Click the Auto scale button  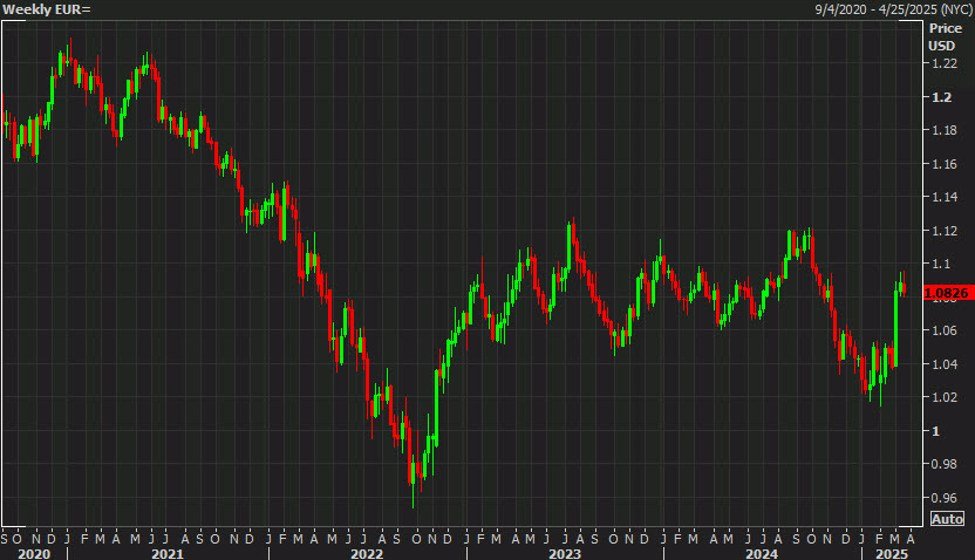pos(947,518)
